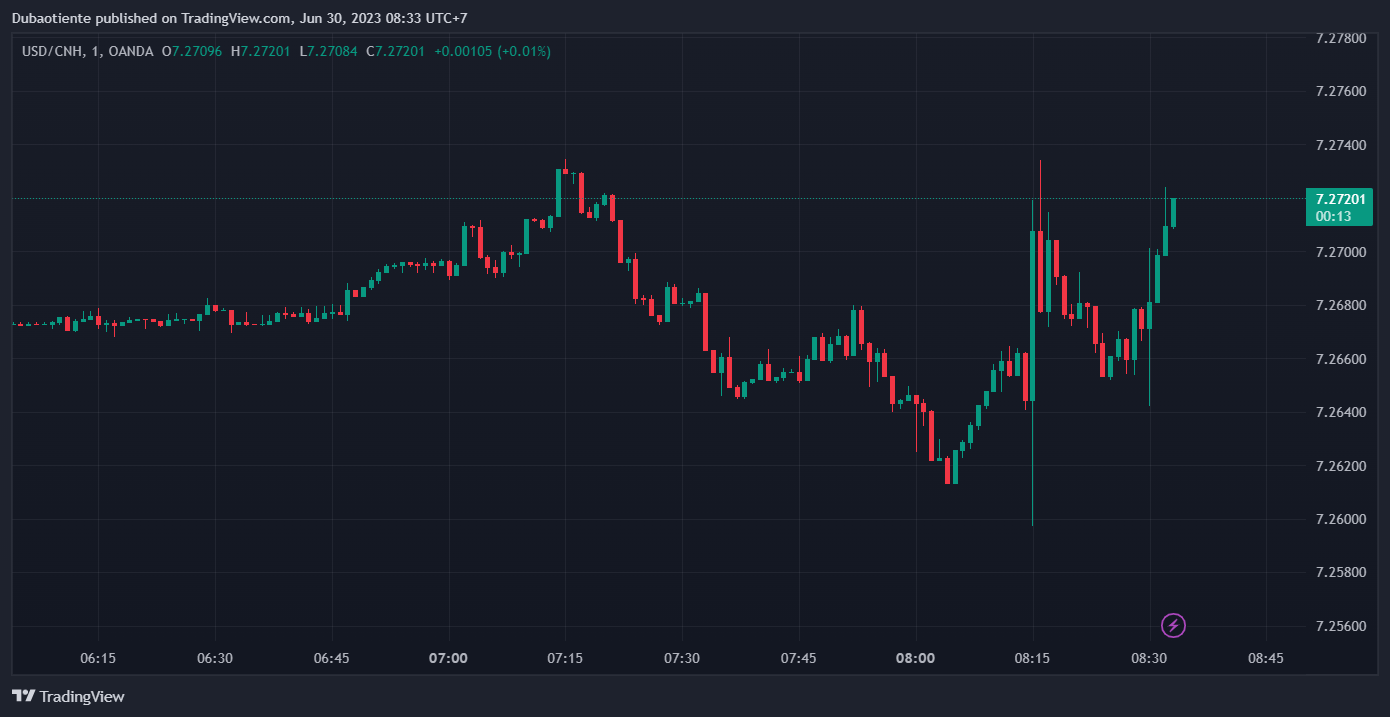Click the 7.27800 price scale label
This screenshot has width=1390, height=717.
coord(1340,38)
